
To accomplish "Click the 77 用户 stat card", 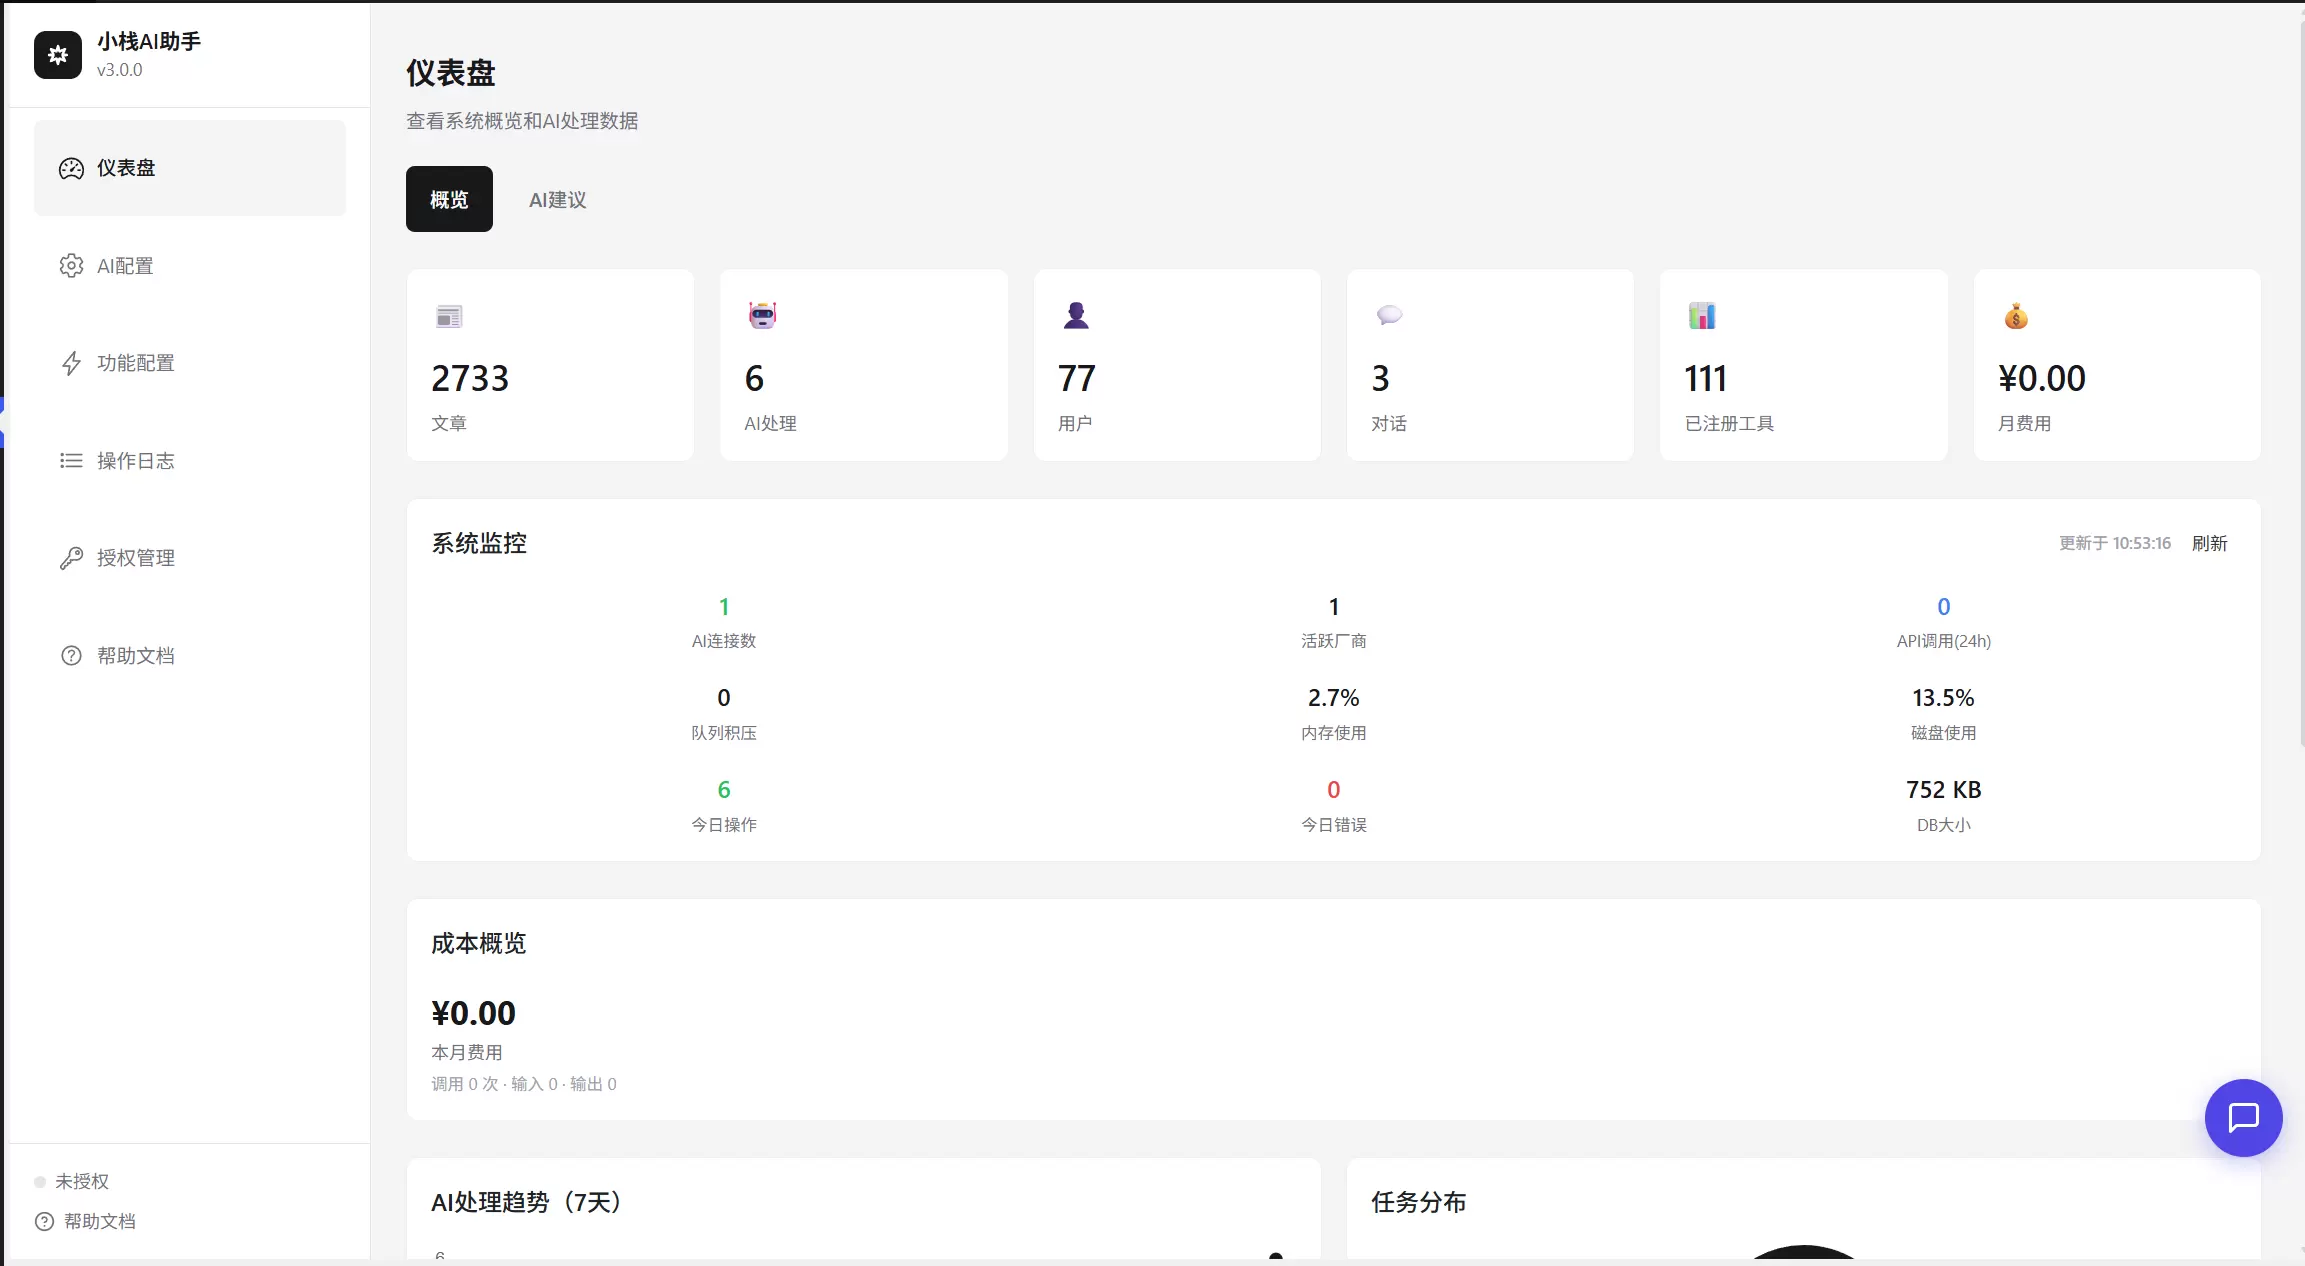I will click(x=1177, y=365).
